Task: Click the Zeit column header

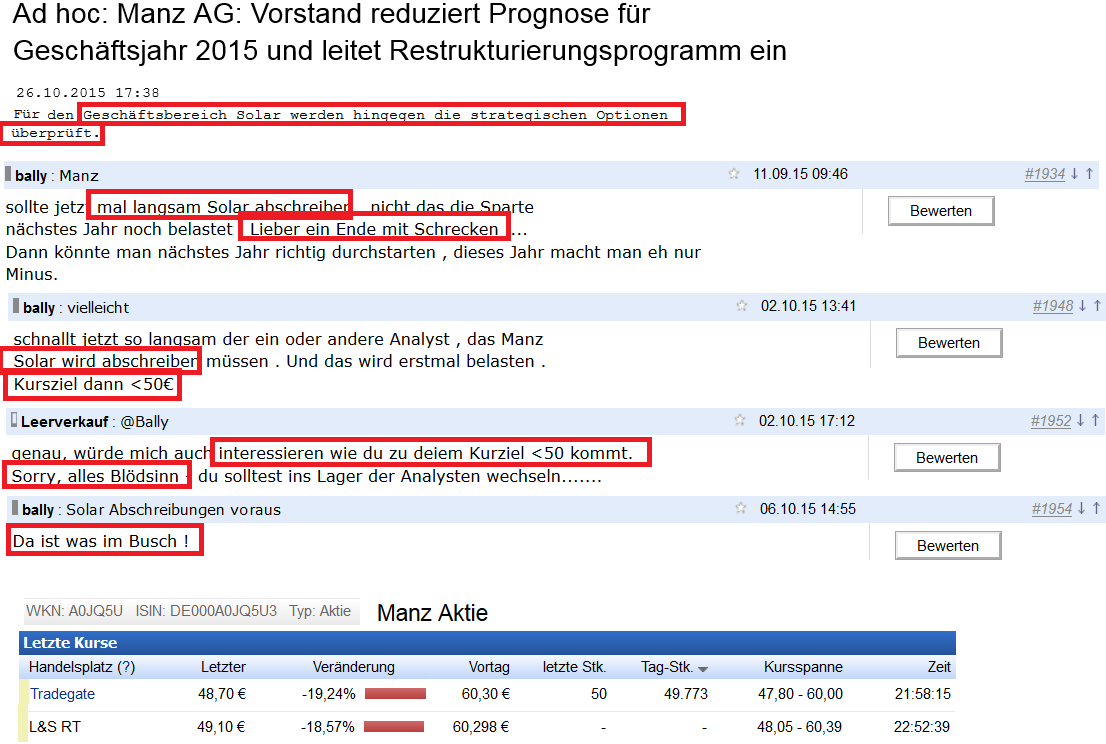Action: click(939, 667)
